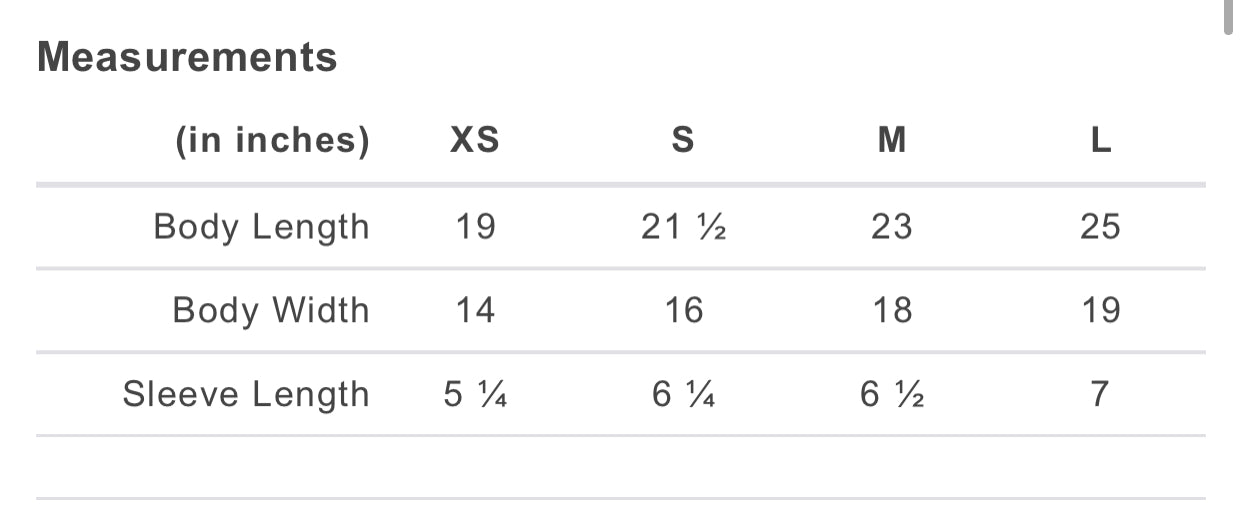Select the M size column header
The width and height of the screenshot is (1242, 522).
coord(892,141)
